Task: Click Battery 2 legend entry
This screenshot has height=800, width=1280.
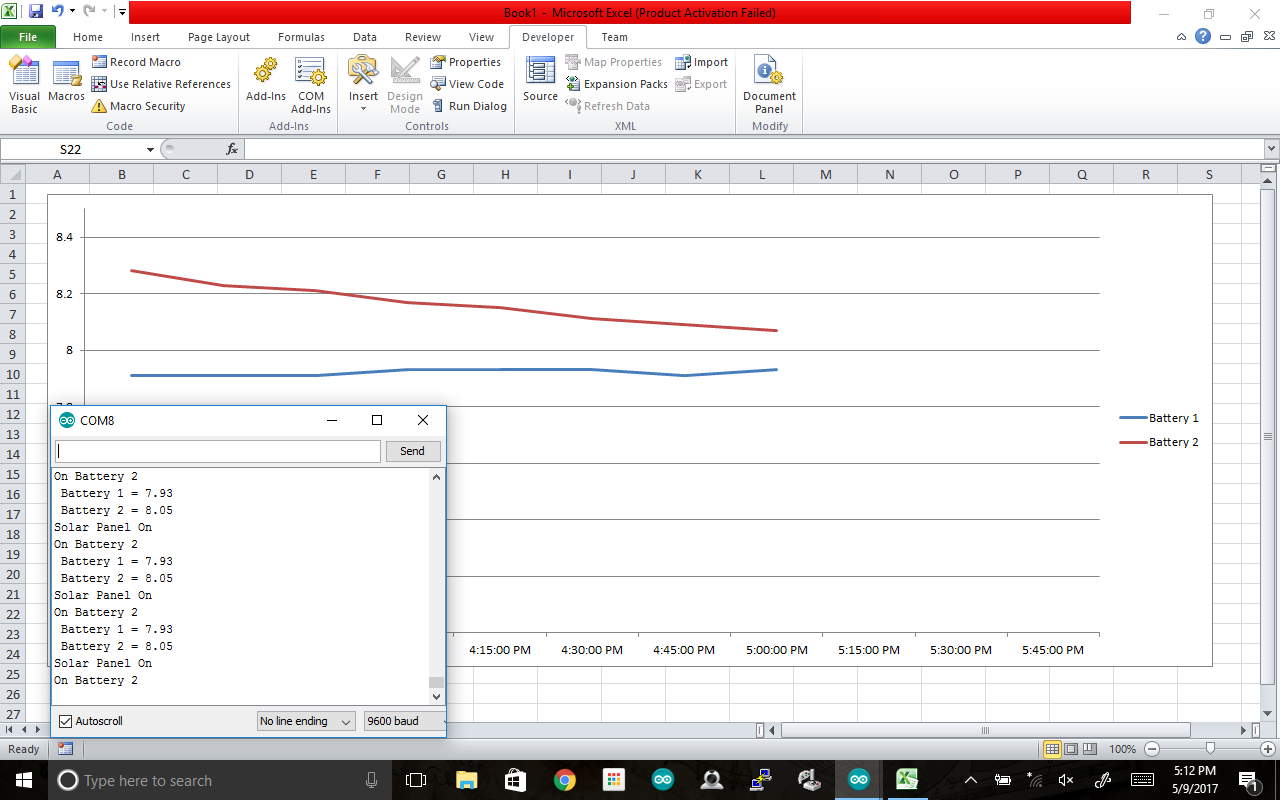Action: point(1159,442)
